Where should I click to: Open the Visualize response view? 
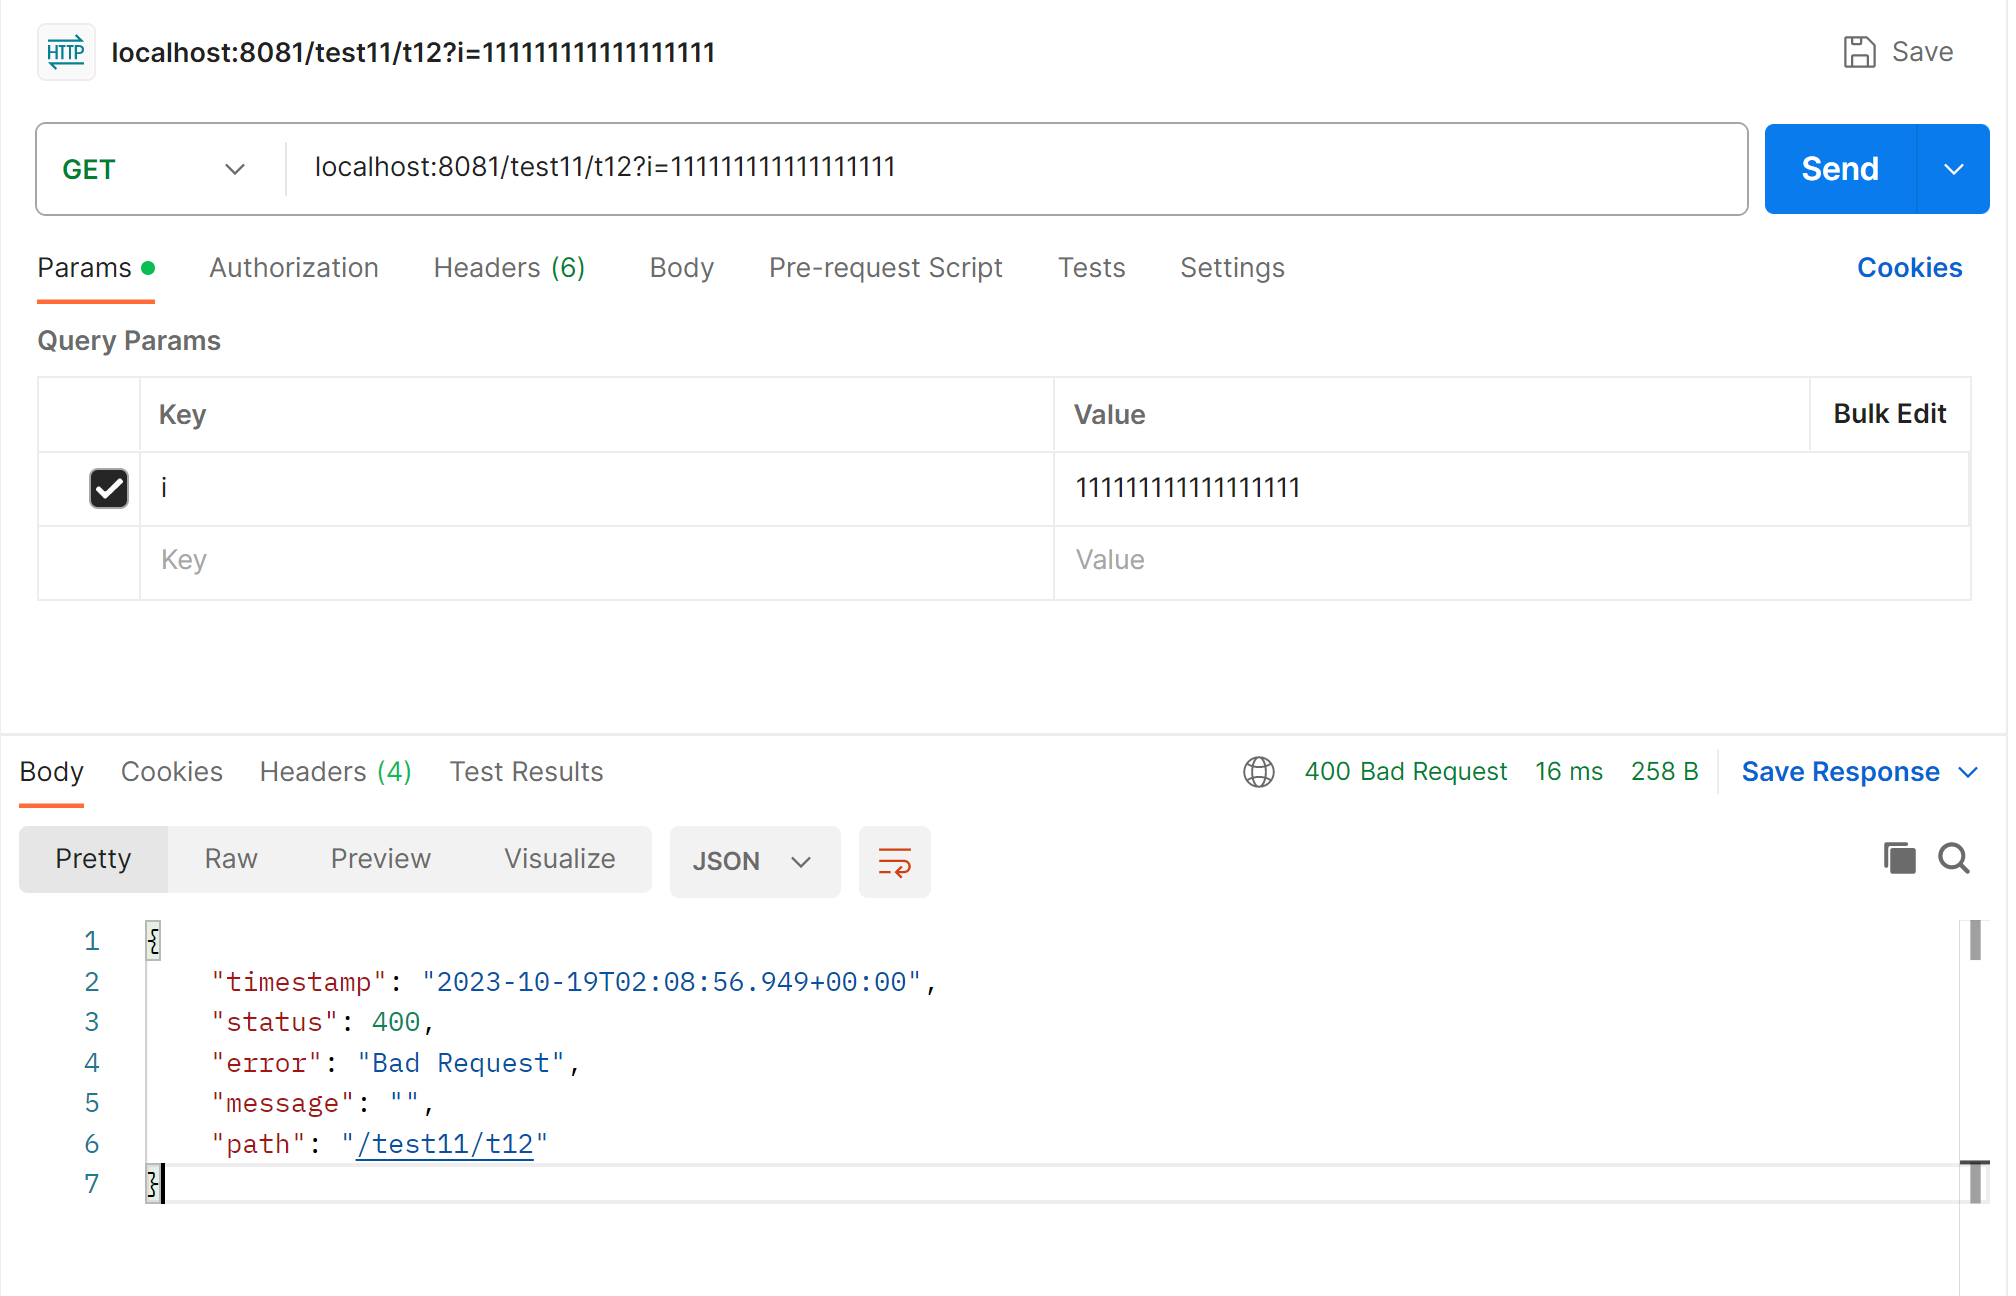(x=559, y=859)
